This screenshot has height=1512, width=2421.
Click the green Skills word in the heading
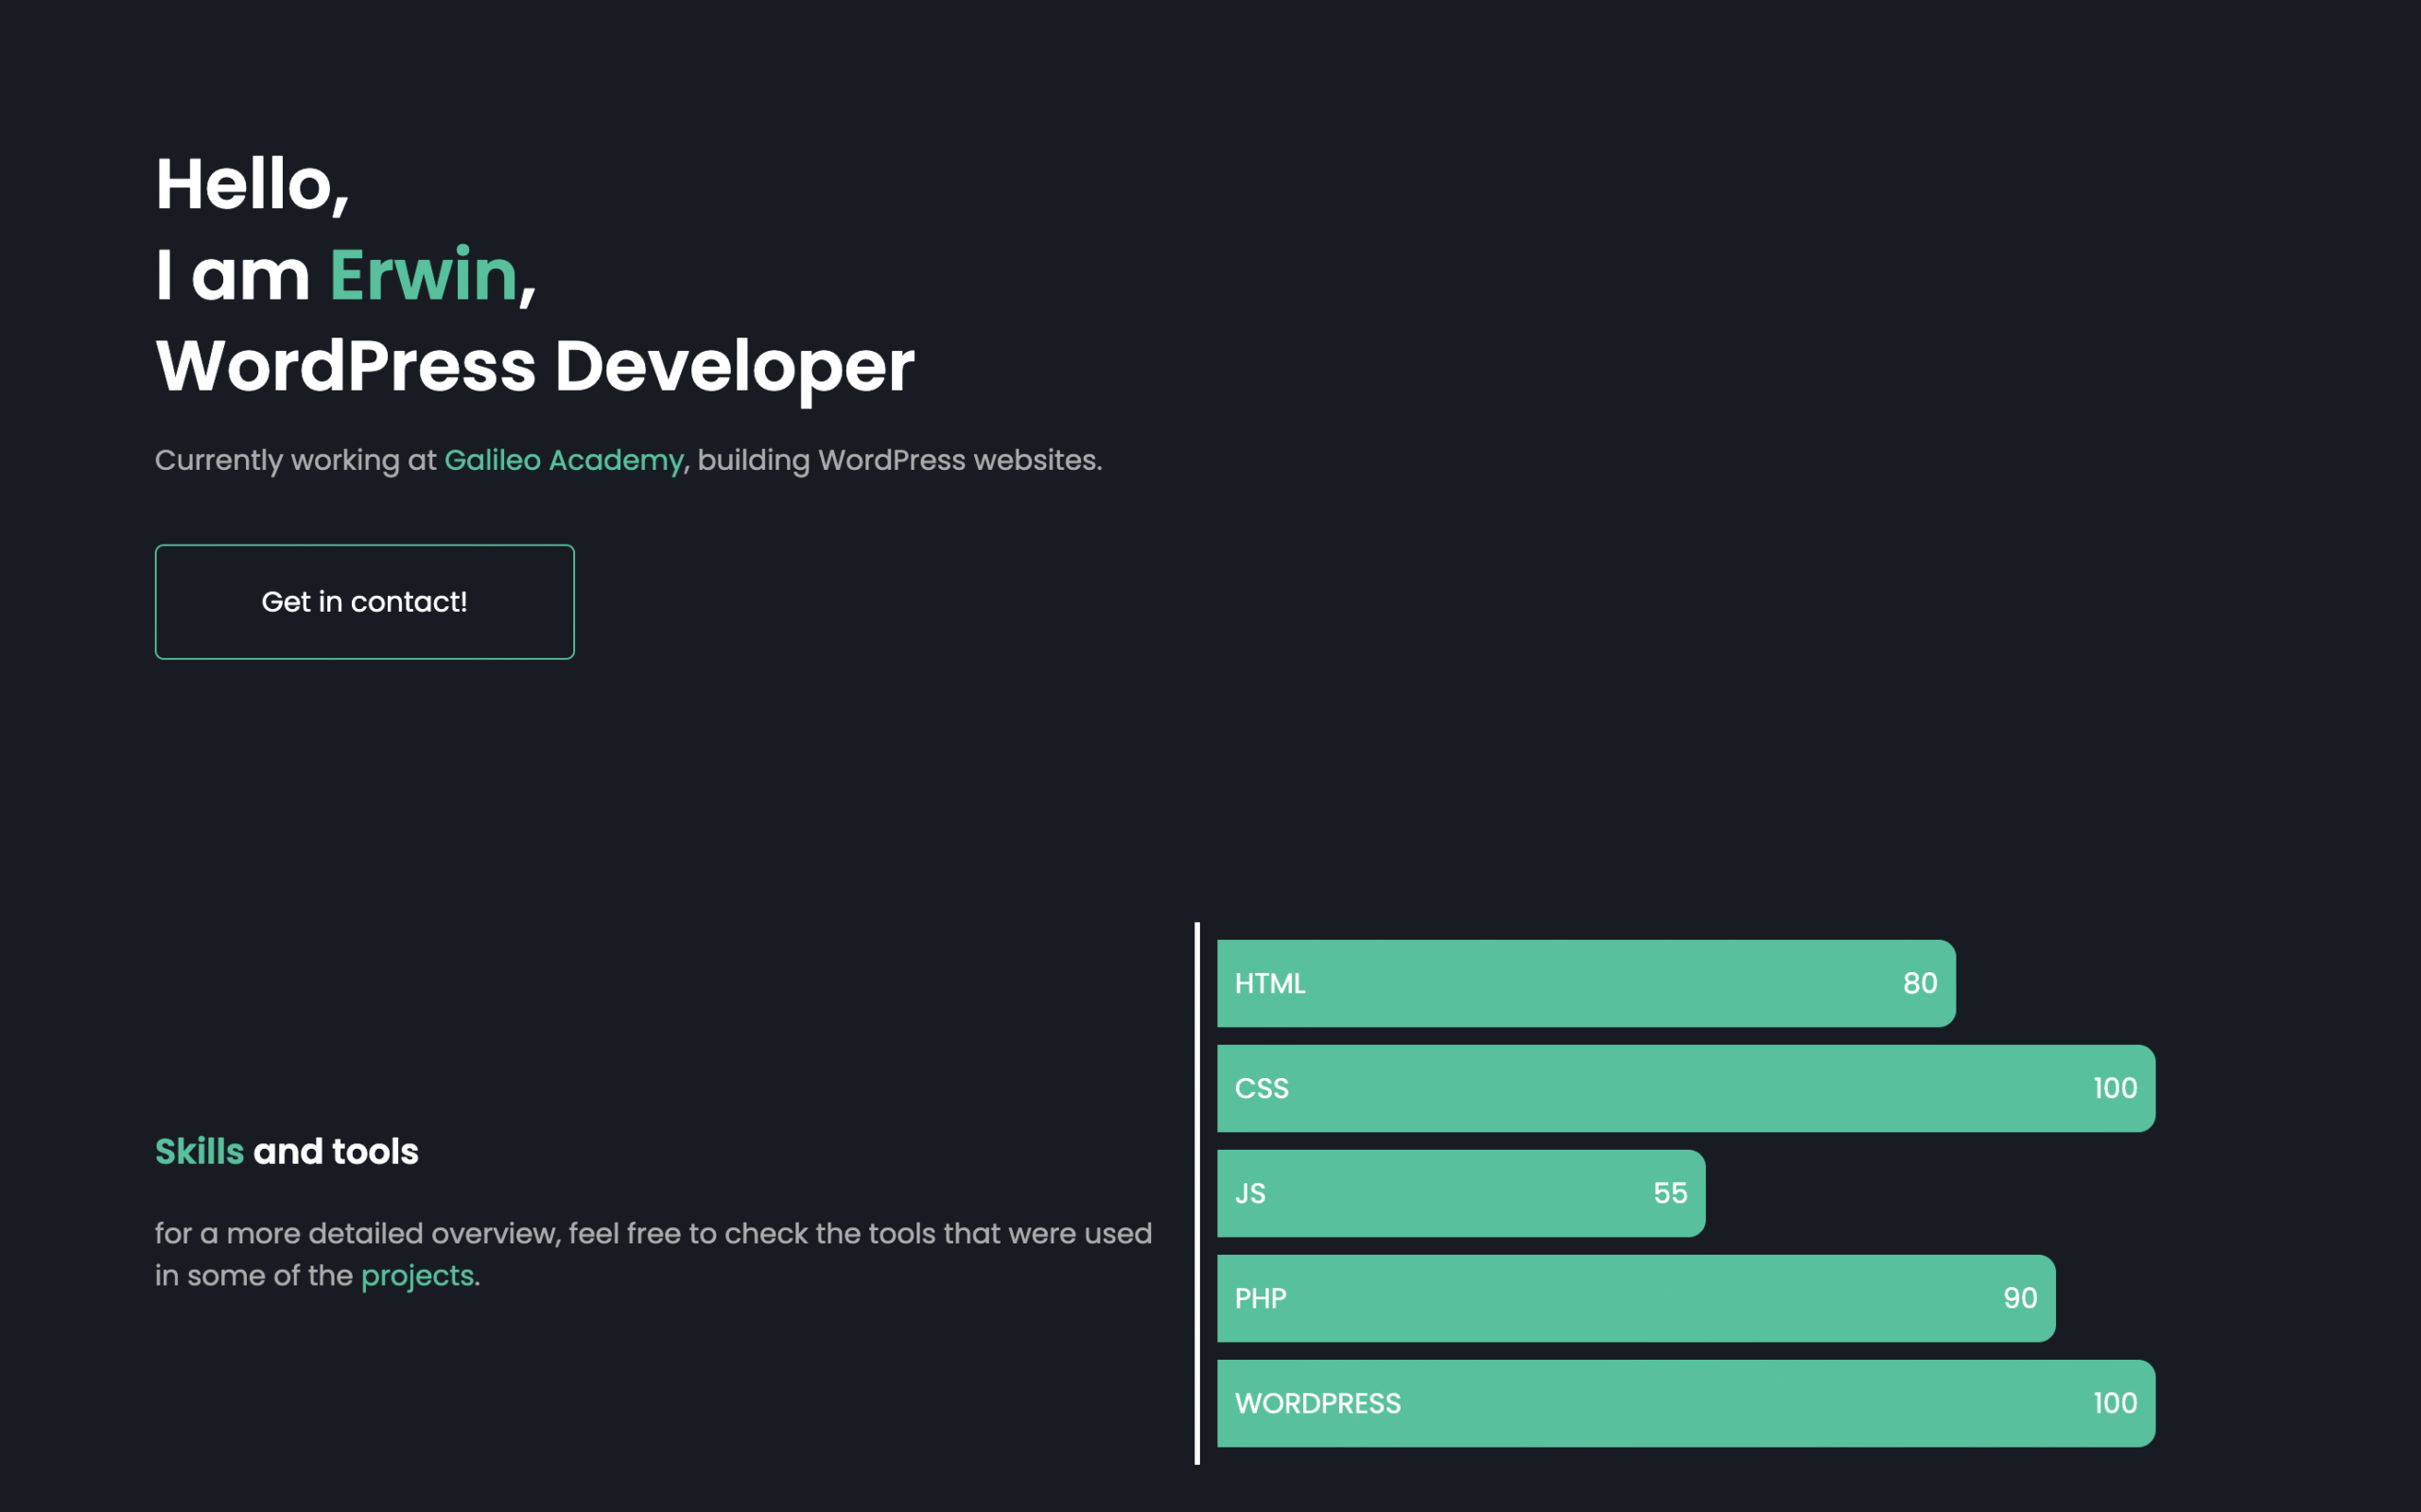click(199, 1152)
